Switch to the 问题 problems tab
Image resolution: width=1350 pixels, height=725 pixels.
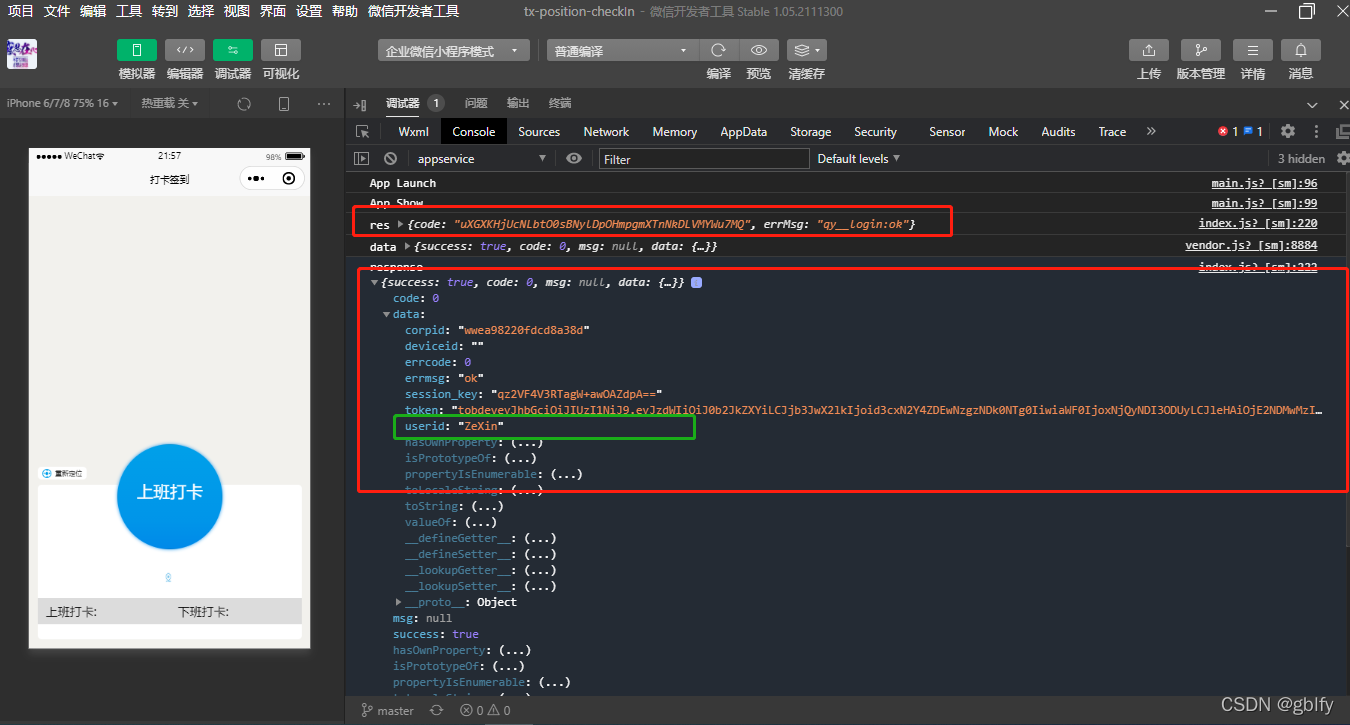(x=476, y=103)
